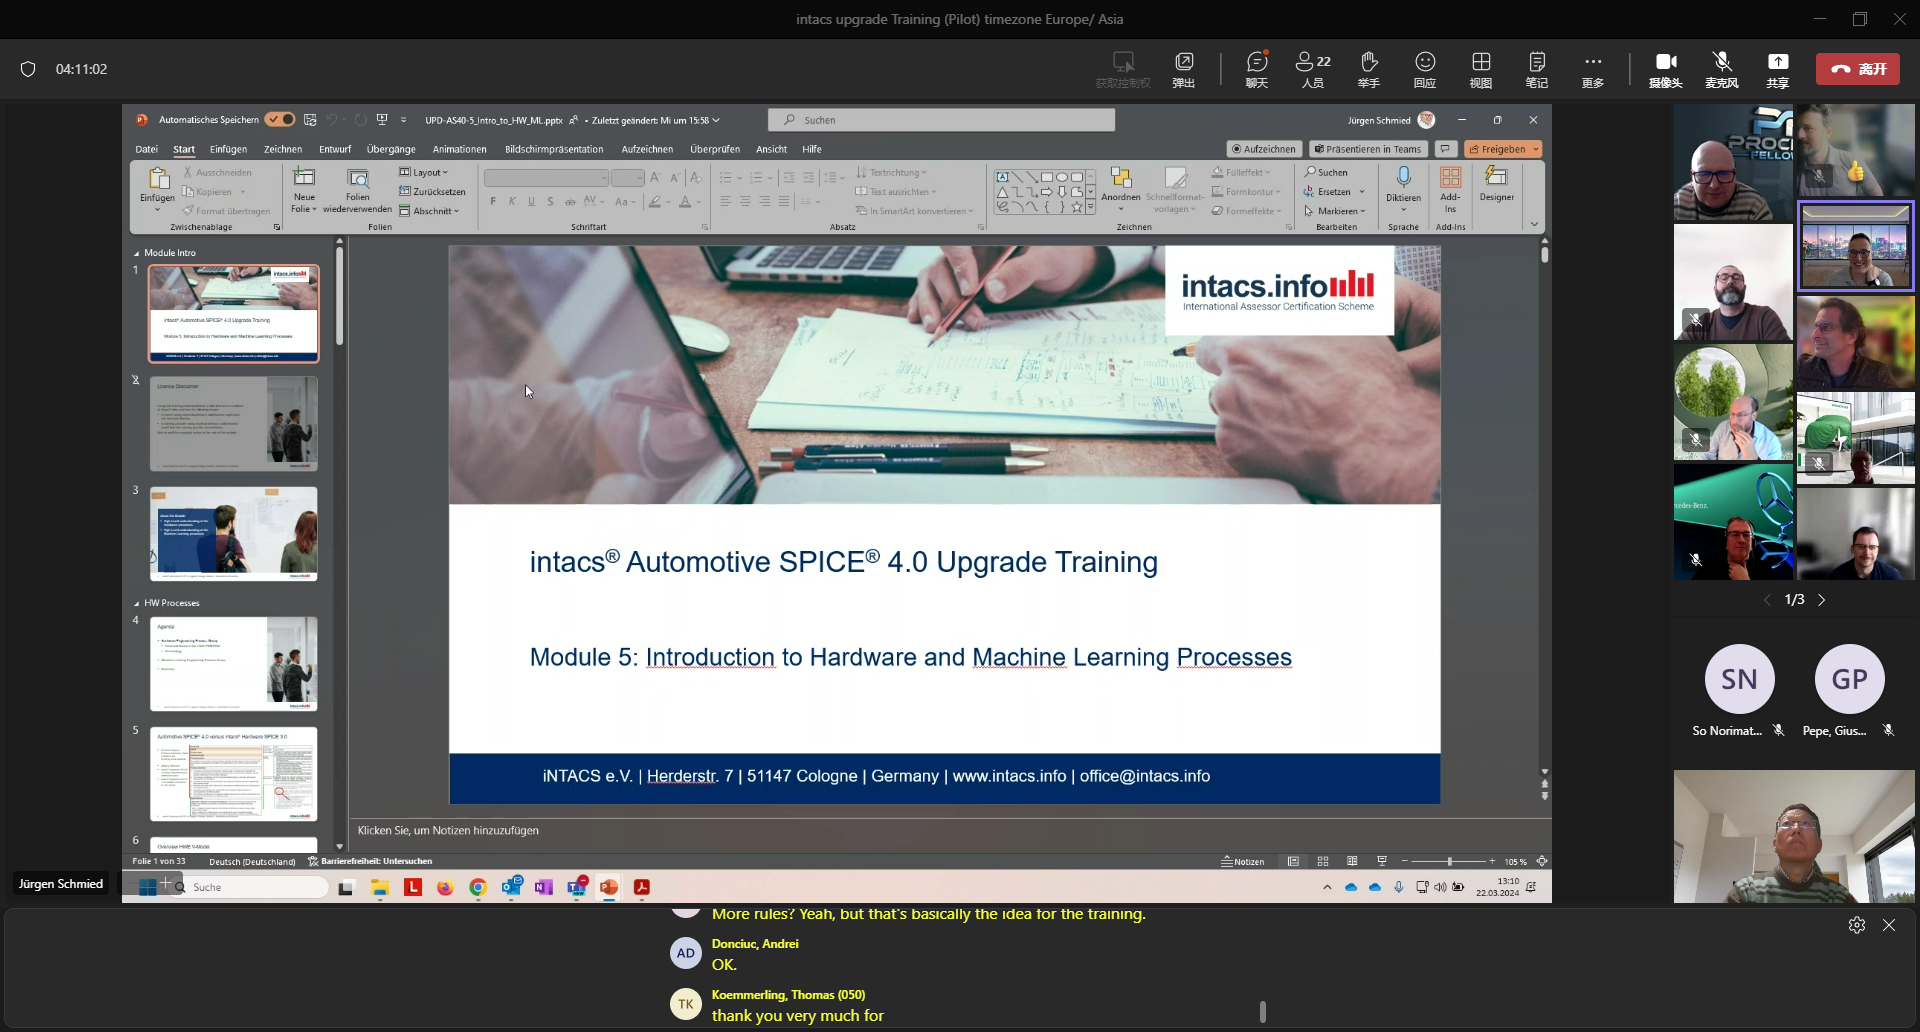Open the Add-Ins icon
Screen dimensions: 1920x1032
point(1450,178)
